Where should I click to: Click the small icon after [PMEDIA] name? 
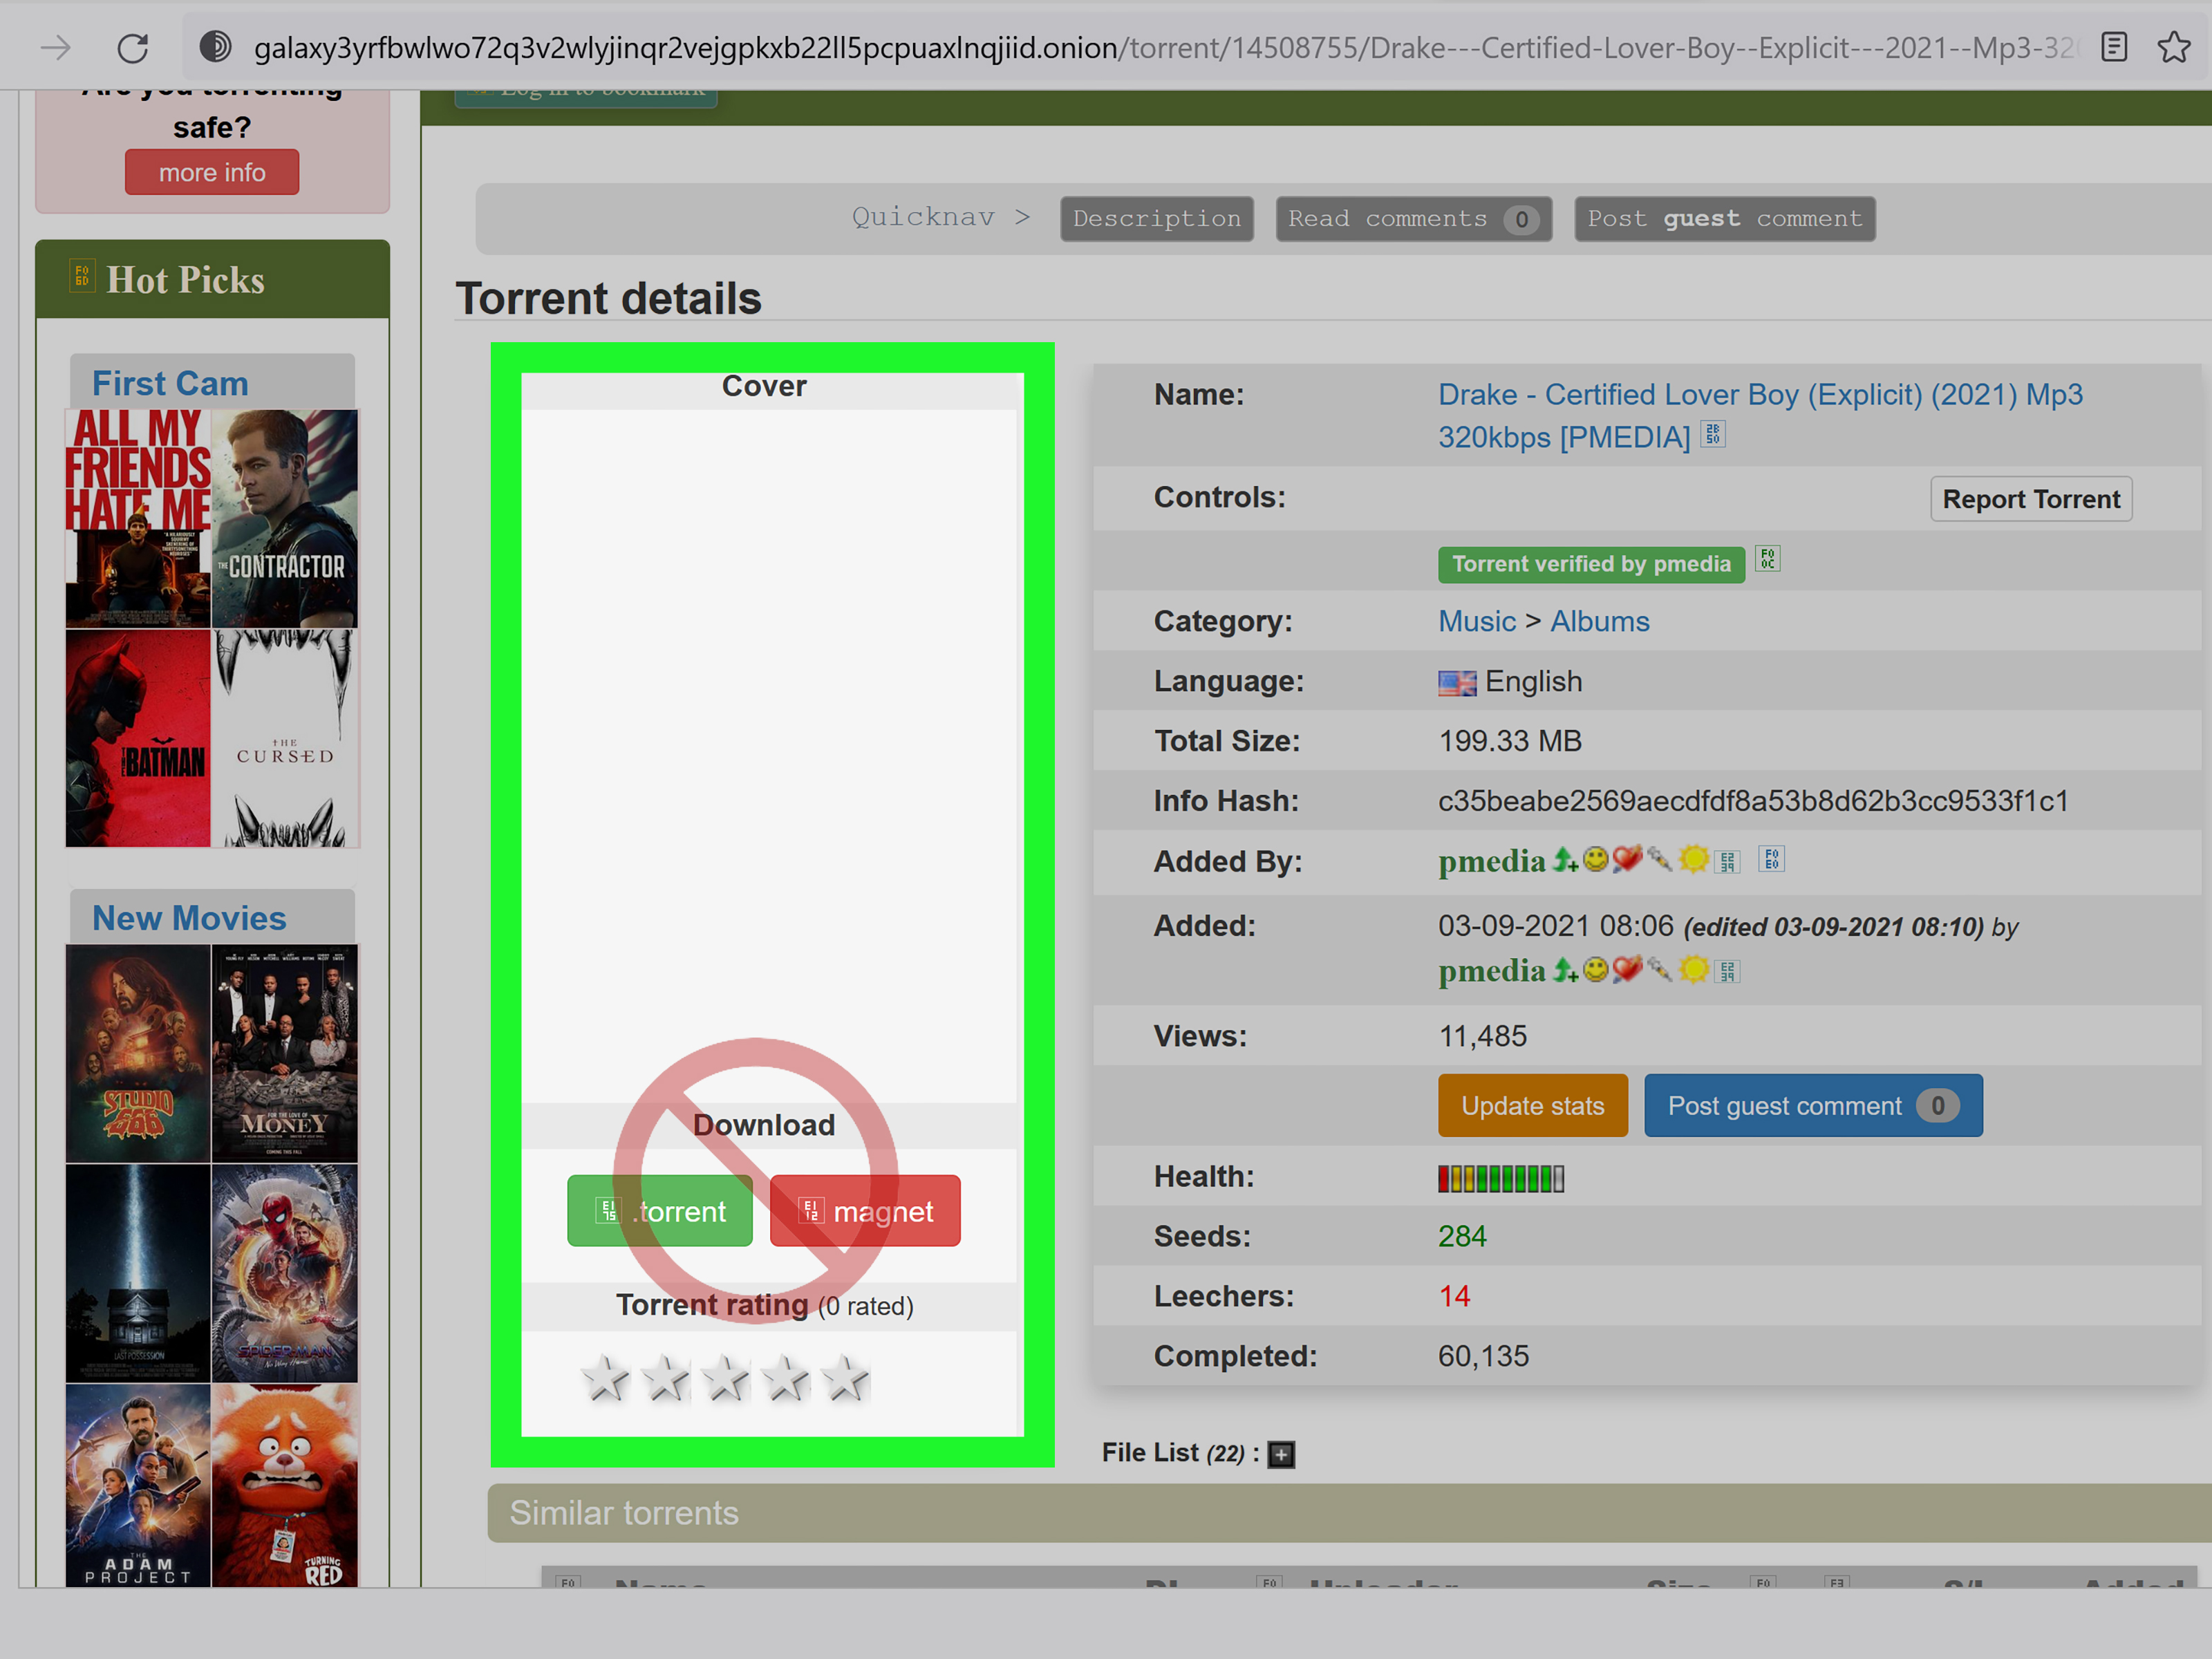tap(1713, 435)
